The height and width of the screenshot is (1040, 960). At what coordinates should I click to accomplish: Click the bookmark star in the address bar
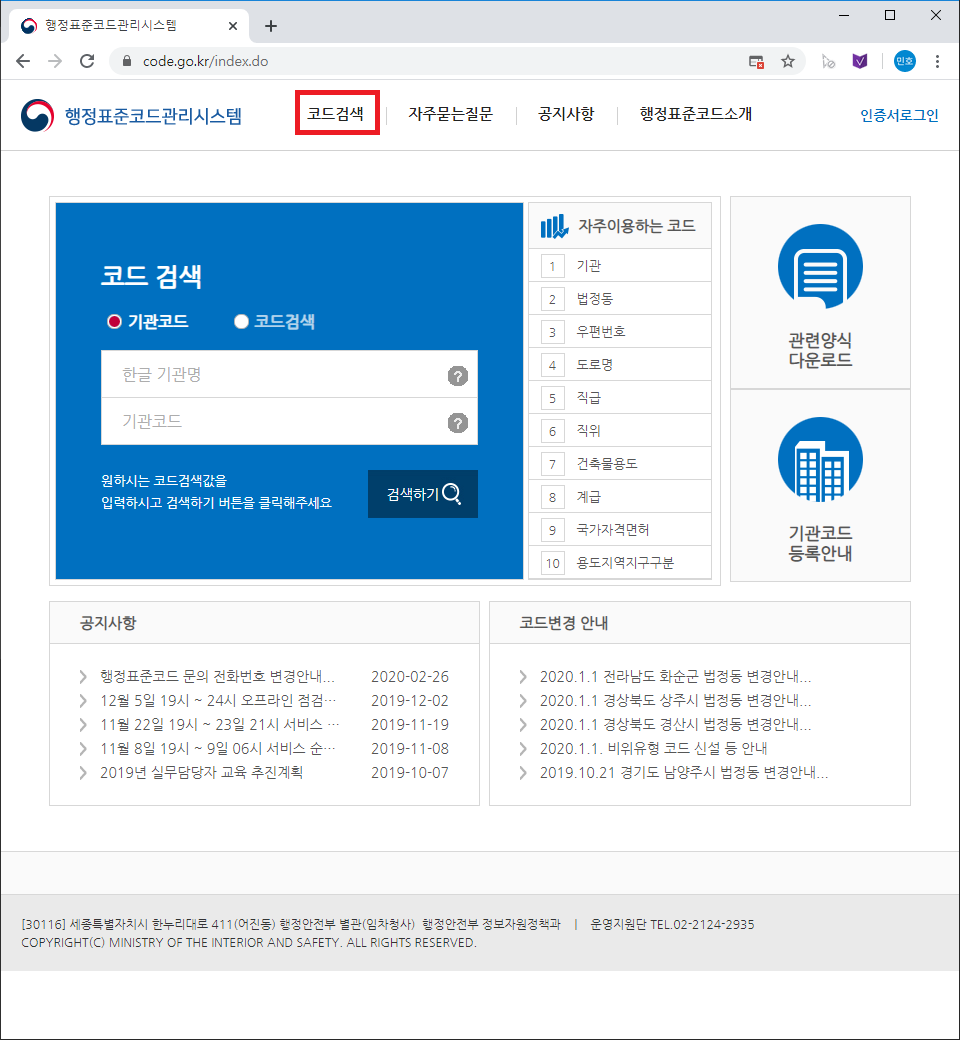(788, 60)
